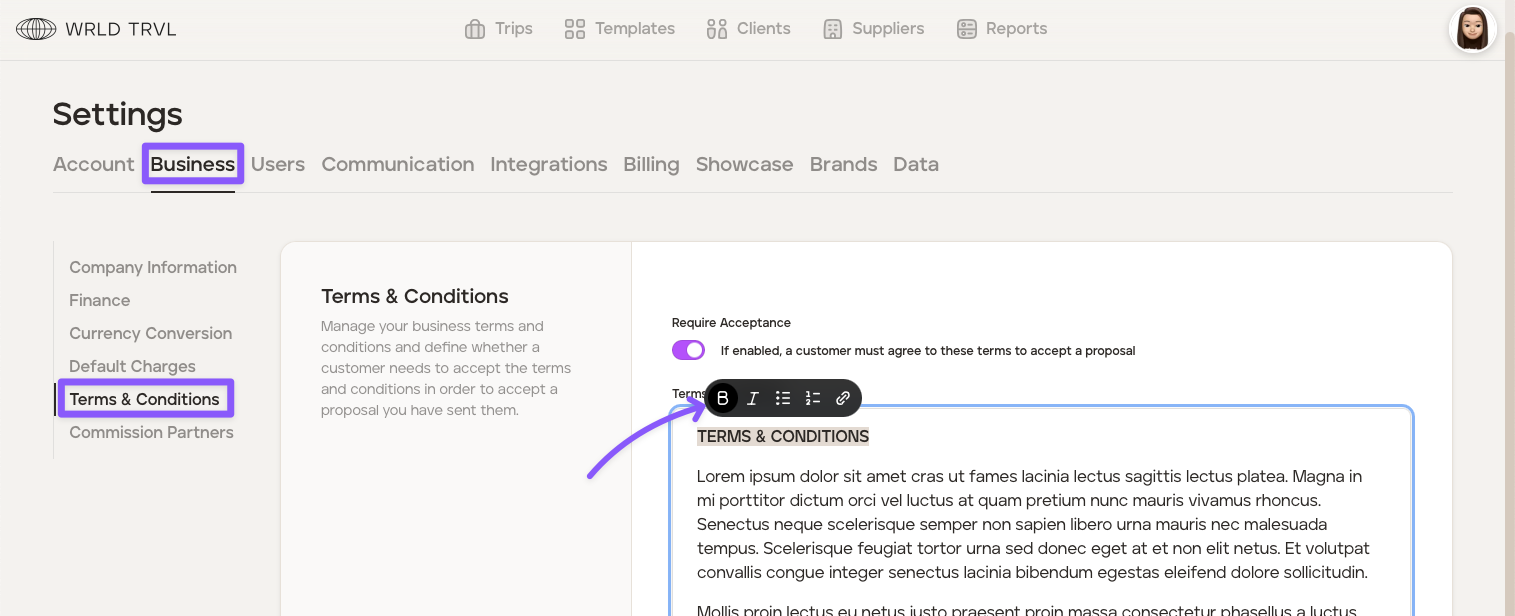Go to Templates in the top navigation
The image size is (1515, 616).
pos(619,29)
